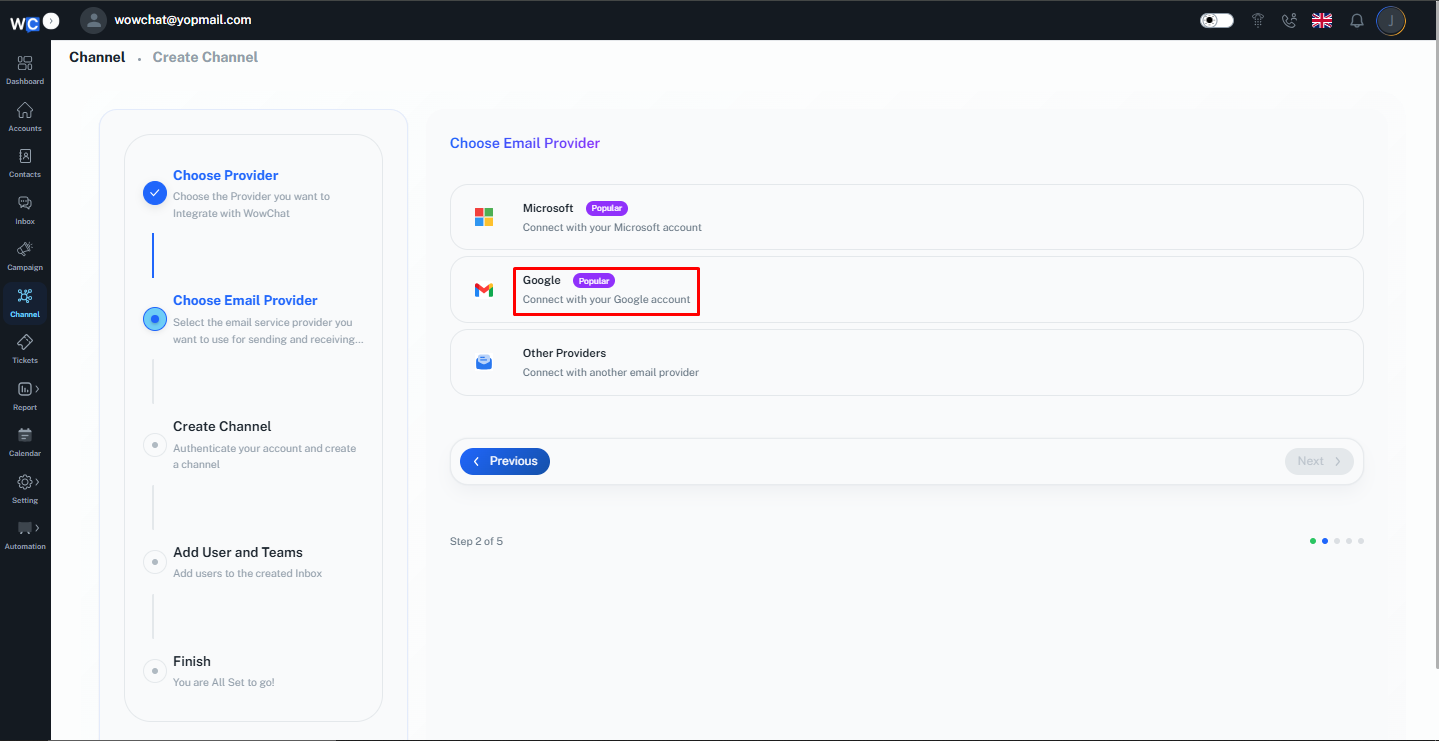
Task: Click the shower-head icon in the top bar
Action: pyautogui.click(x=1259, y=20)
